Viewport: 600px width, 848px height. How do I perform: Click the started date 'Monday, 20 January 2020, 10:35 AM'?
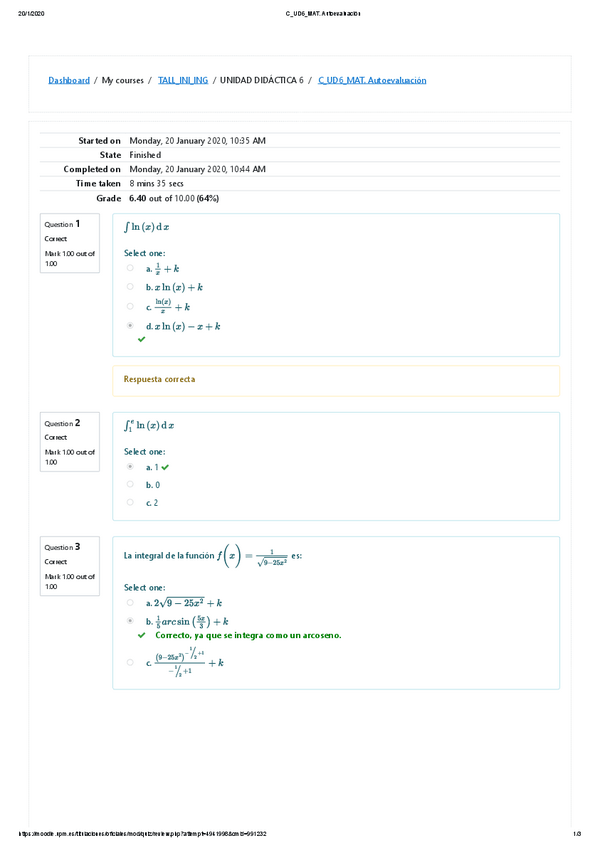[197, 141]
